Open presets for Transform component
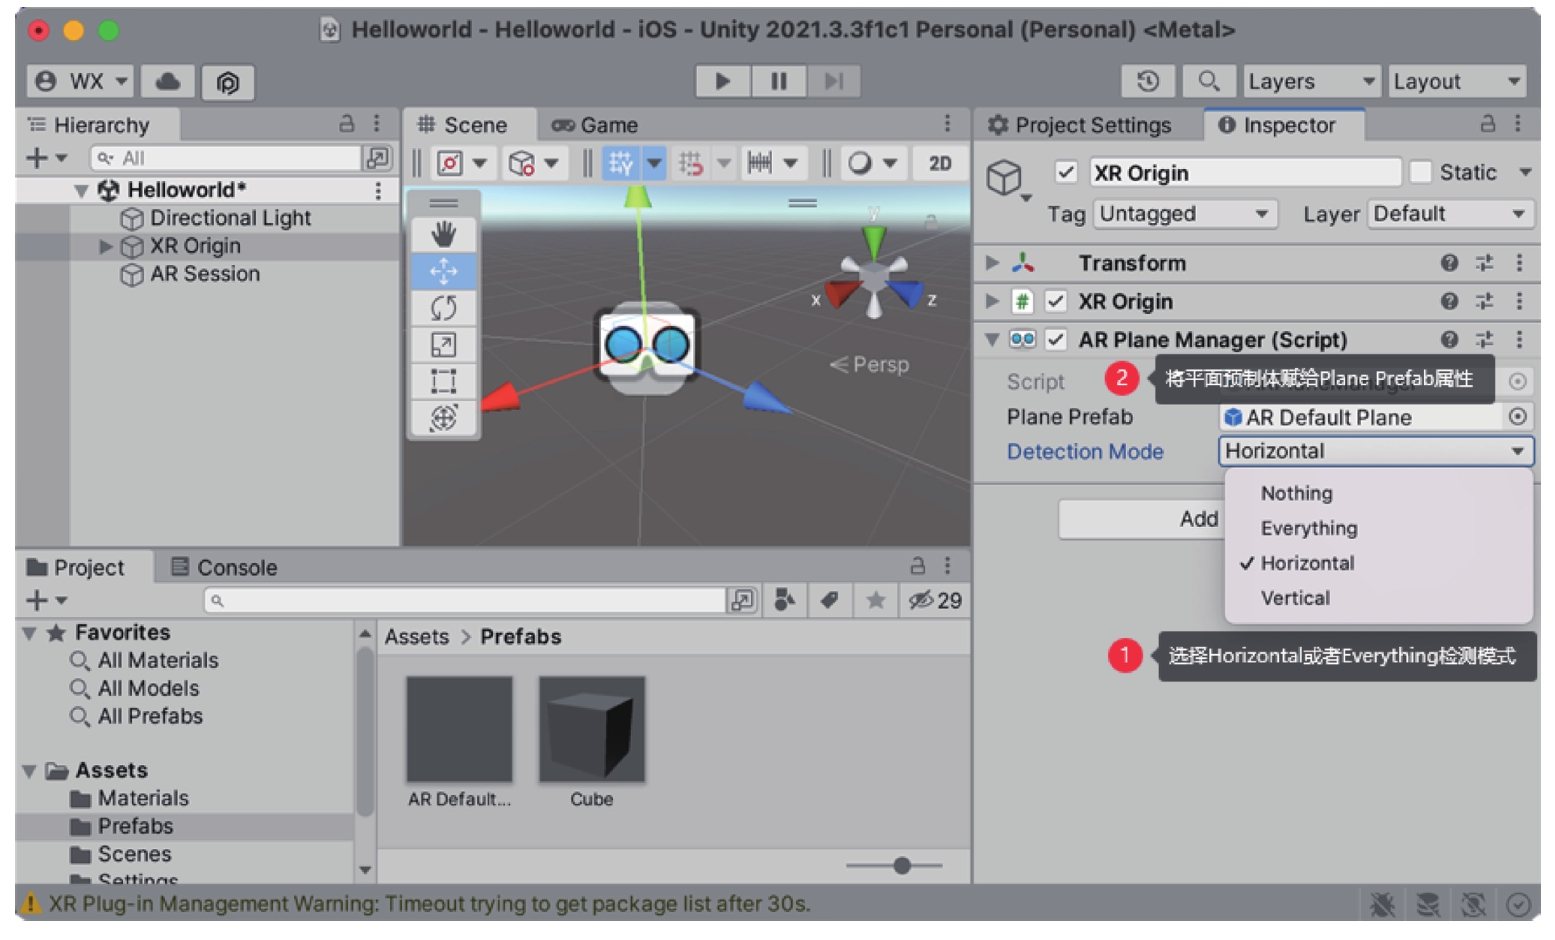 click(1484, 263)
